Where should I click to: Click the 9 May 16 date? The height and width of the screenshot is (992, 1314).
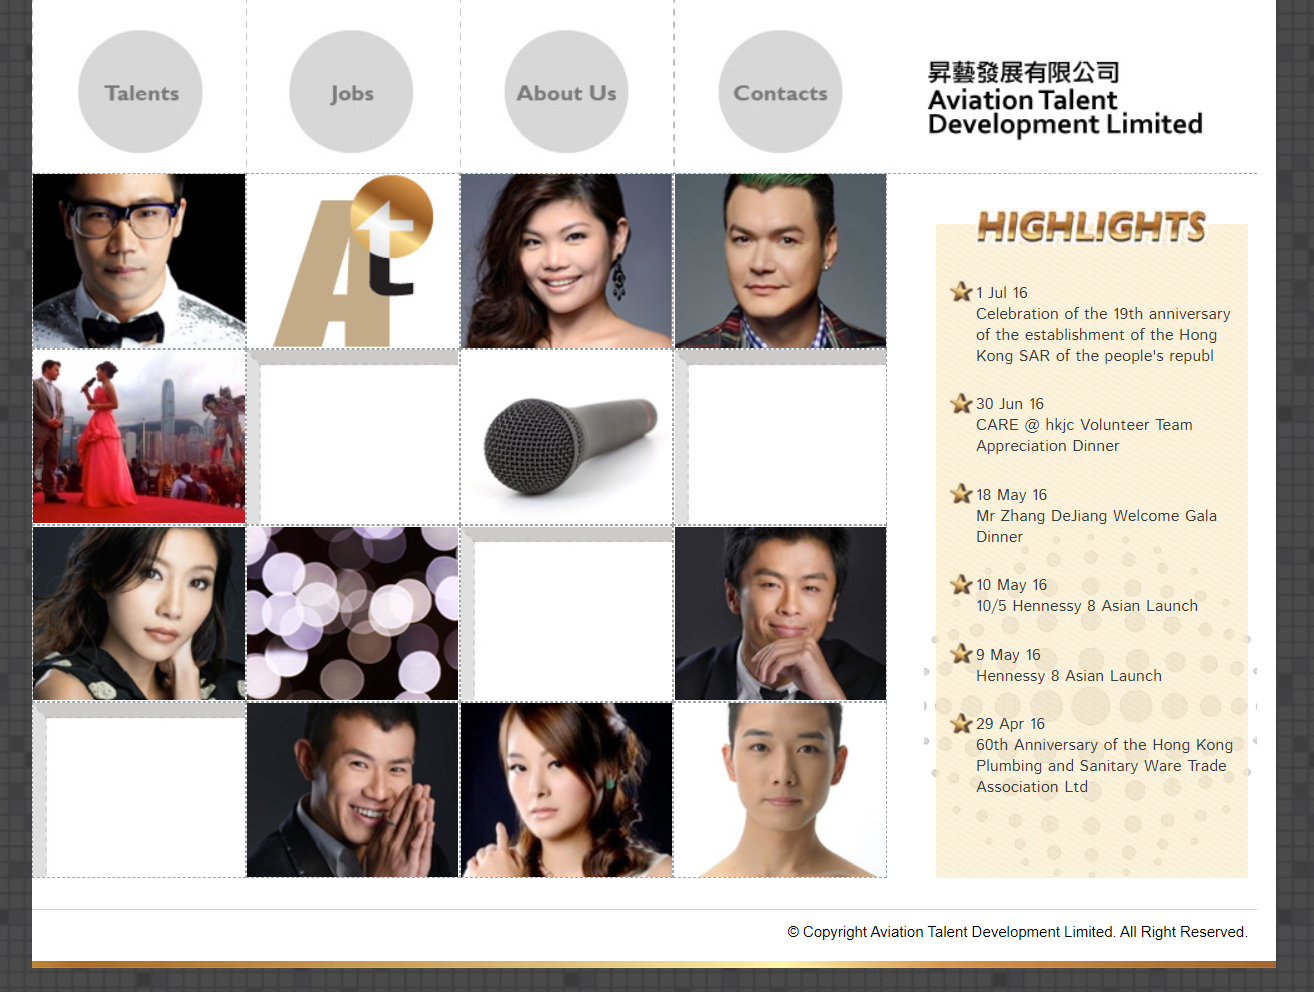click(x=1008, y=655)
